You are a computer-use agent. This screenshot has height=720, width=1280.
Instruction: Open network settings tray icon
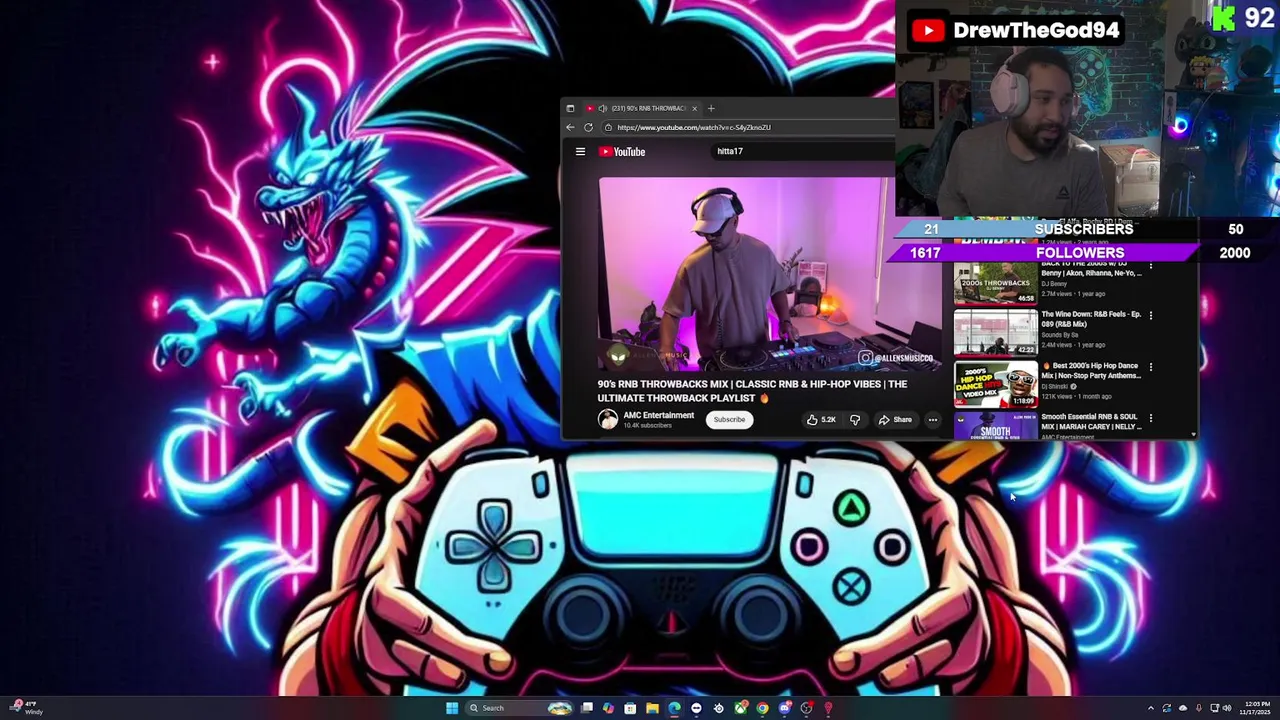(1215, 708)
